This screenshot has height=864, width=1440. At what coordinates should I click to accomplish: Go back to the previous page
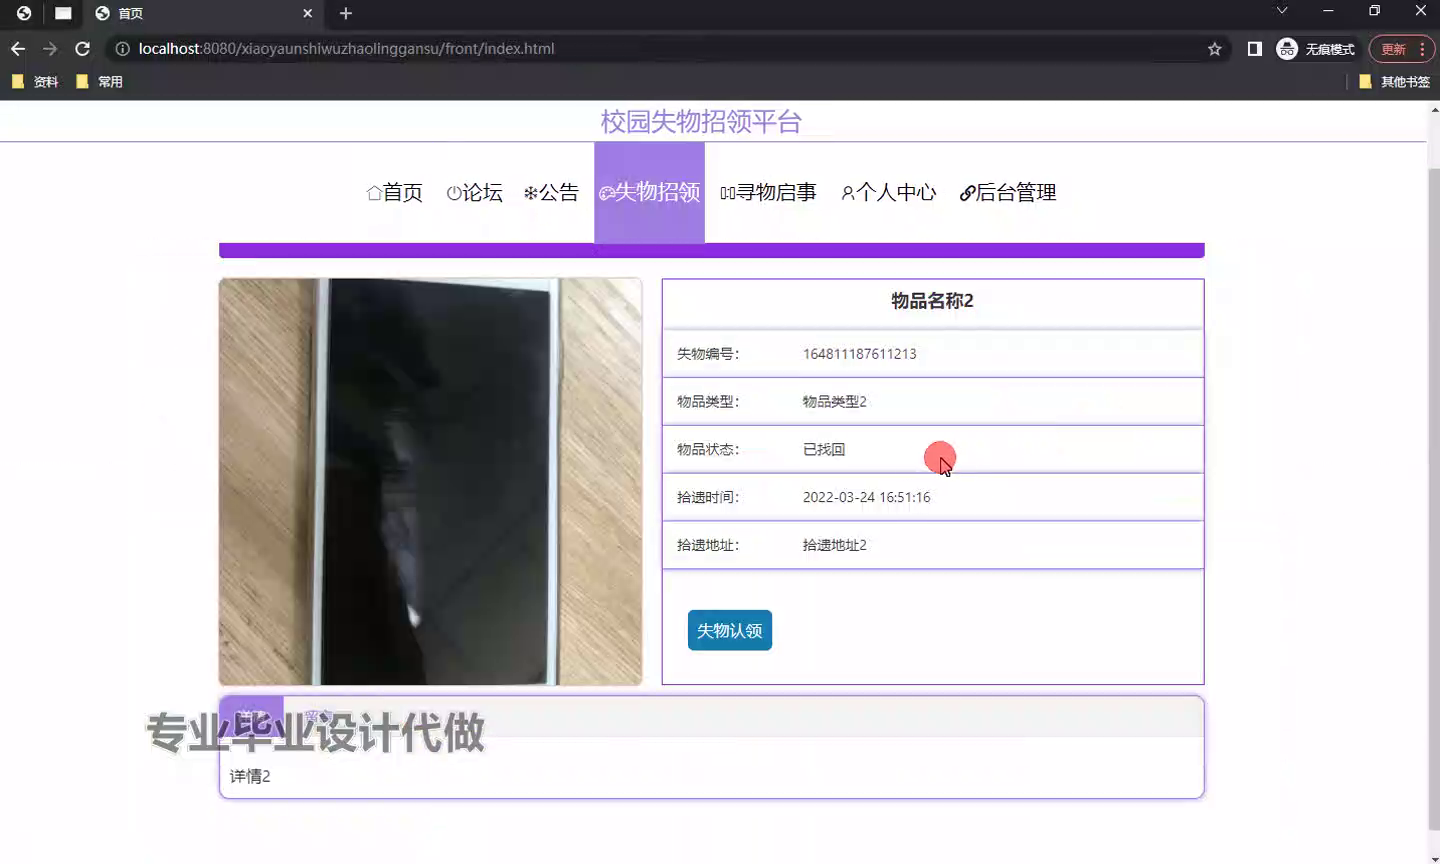click(18, 48)
